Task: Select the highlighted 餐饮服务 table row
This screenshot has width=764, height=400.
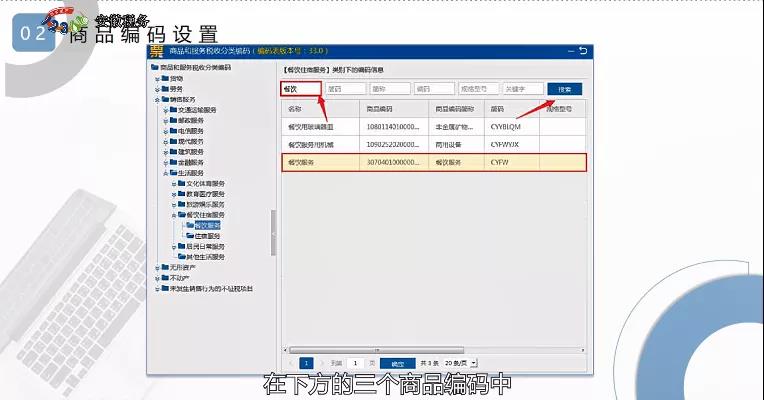Action: tap(434, 163)
